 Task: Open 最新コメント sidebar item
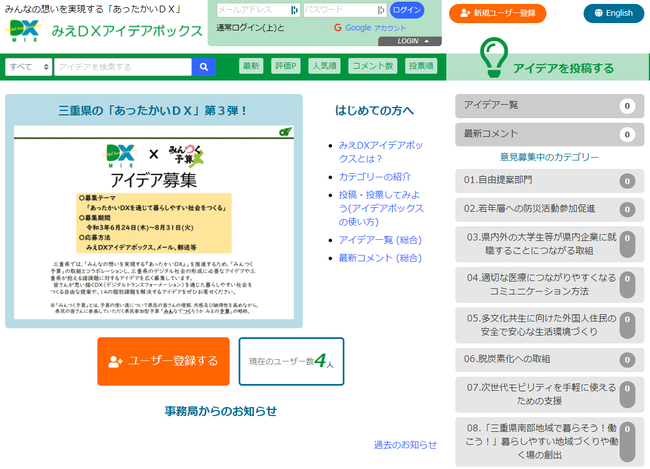pyautogui.click(x=549, y=134)
